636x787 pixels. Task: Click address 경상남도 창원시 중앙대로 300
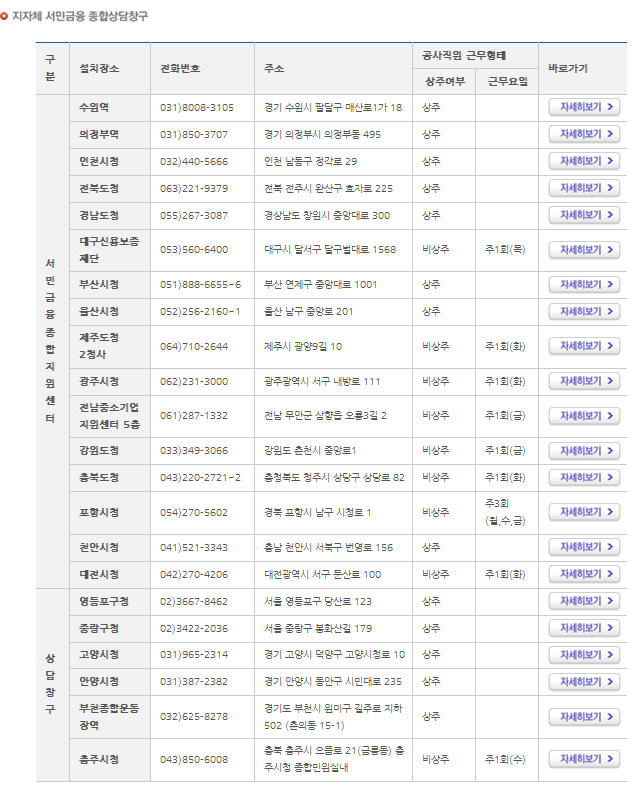327,216
